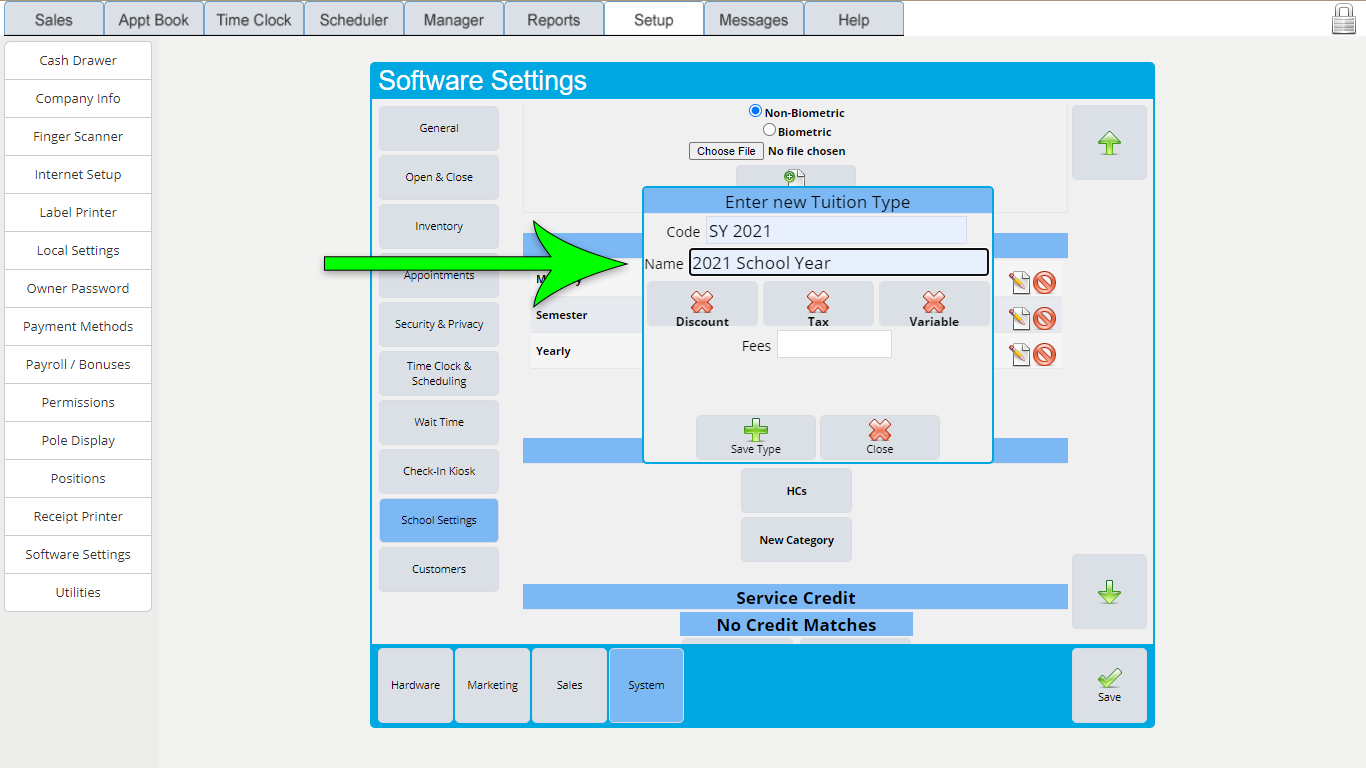Open Pole Display setup
This screenshot has width=1366, height=768.
coord(78,441)
